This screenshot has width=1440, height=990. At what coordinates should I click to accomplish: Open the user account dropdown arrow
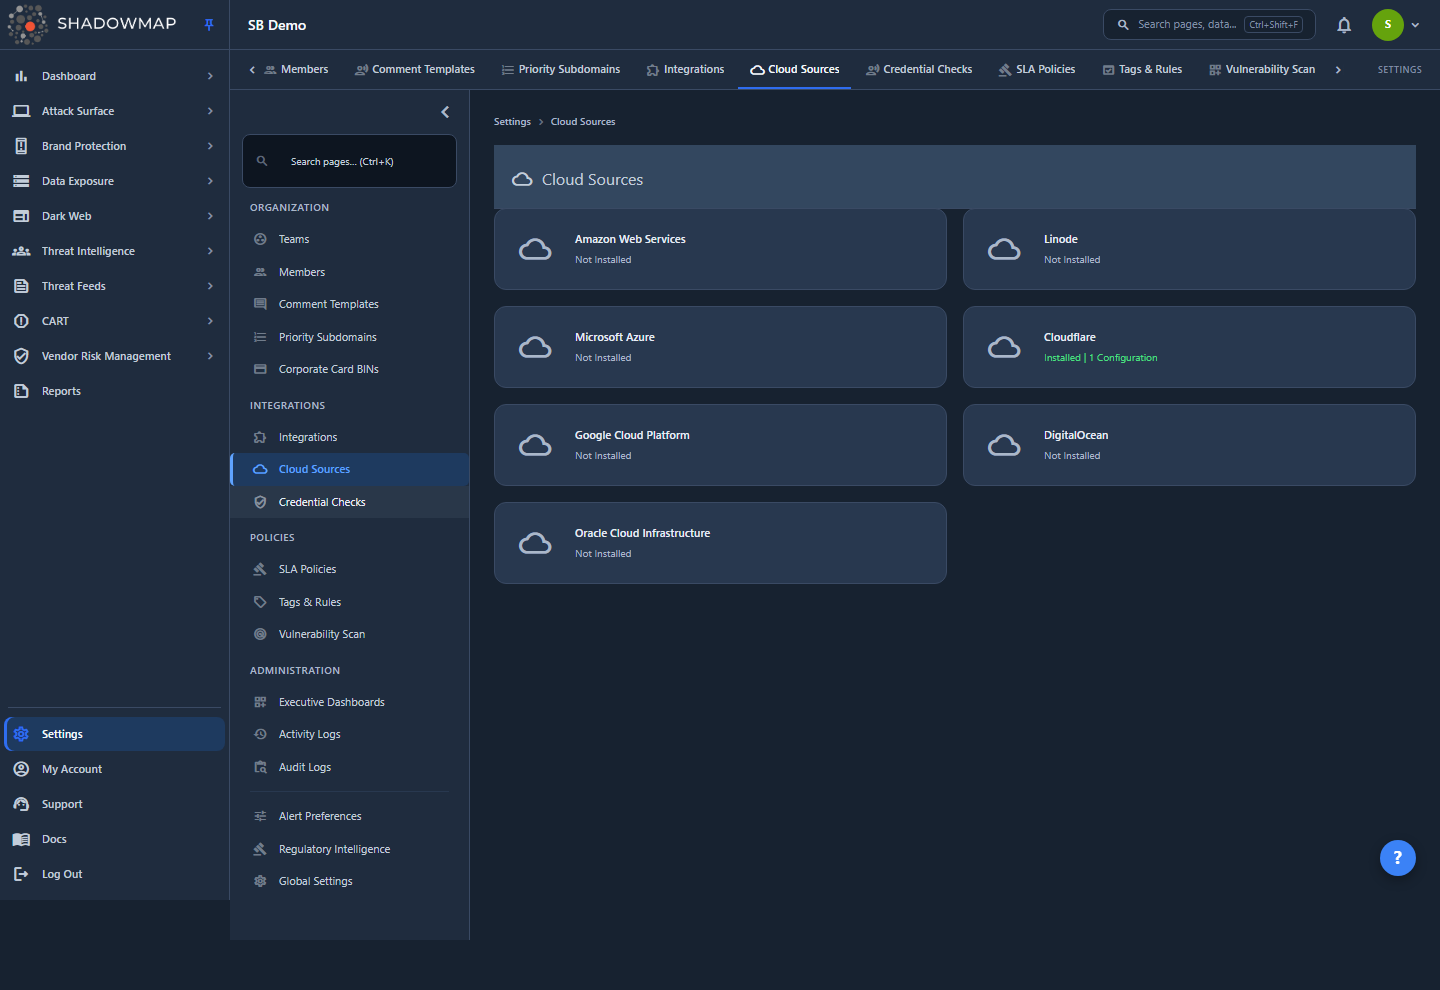click(x=1415, y=25)
